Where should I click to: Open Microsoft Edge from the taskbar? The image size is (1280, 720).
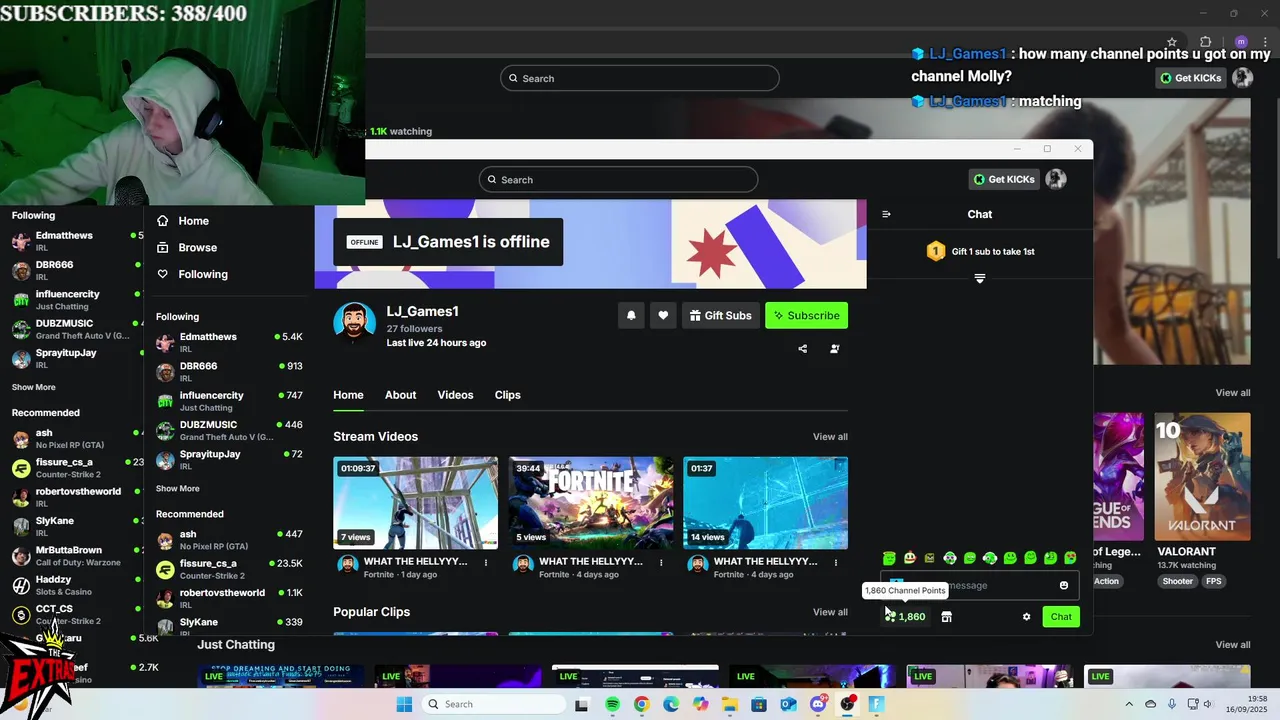(671, 705)
